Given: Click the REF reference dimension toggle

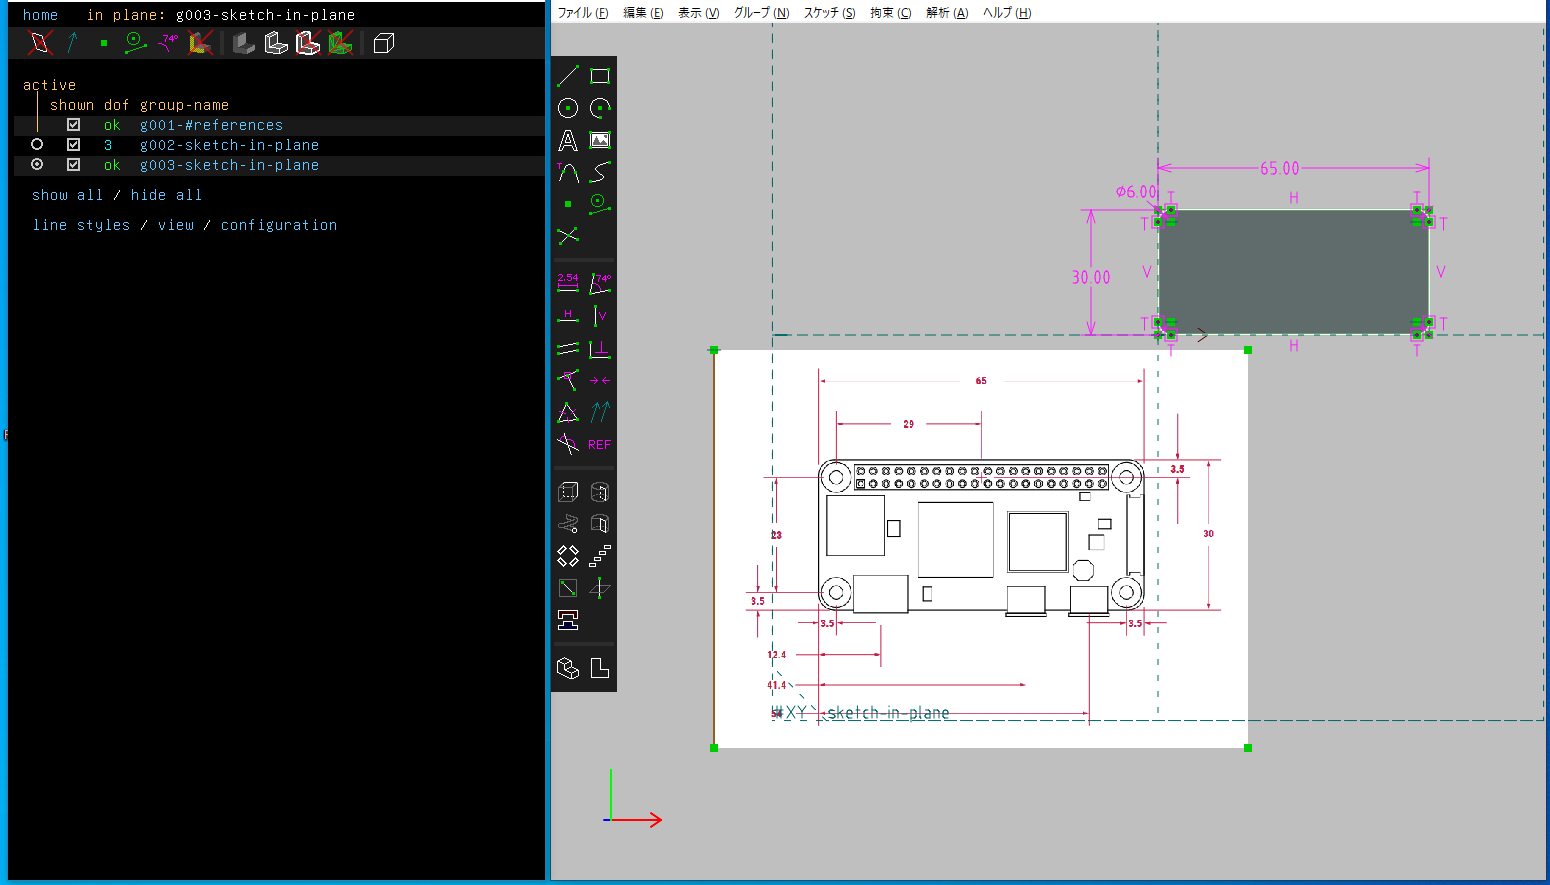Looking at the screenshot, I should pyautogui.click(x=600, y=445).
